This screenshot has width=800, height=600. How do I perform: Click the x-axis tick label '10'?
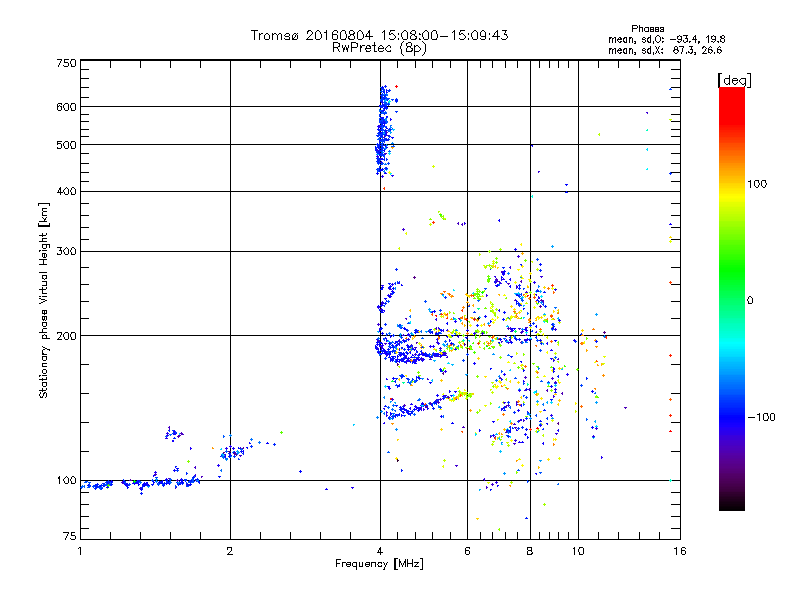578,551
